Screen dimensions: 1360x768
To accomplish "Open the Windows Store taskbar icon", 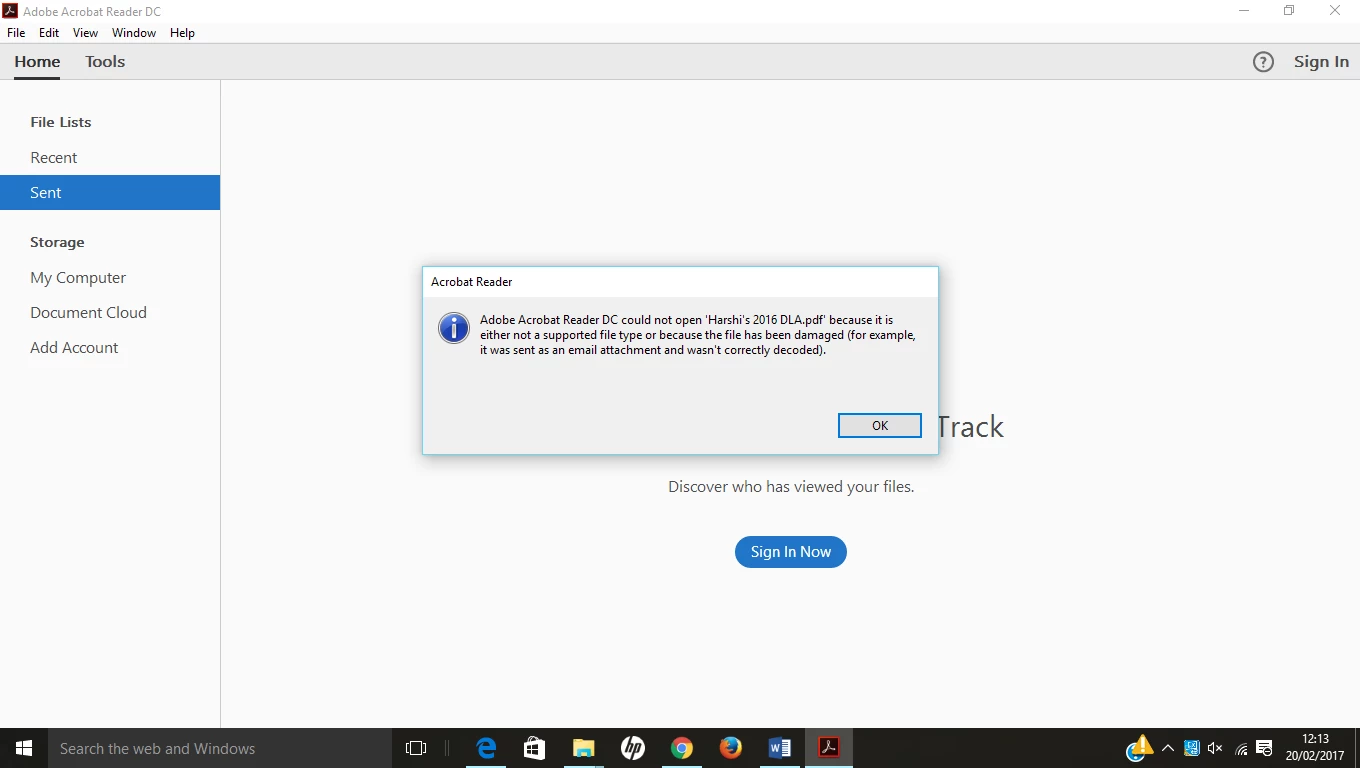I will tap(535, 748).
